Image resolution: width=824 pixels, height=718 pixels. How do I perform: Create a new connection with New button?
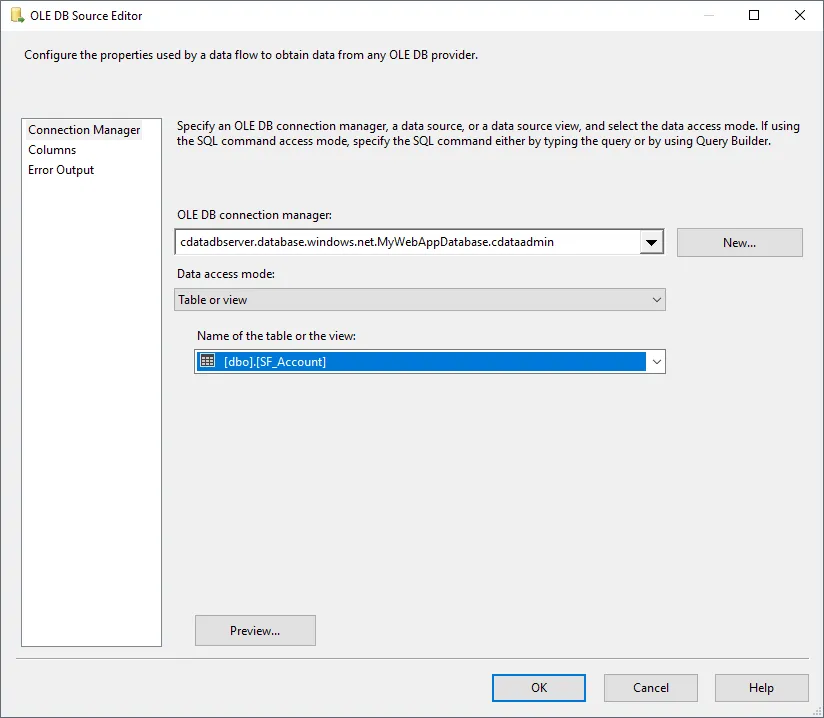pyautogui.click(x=739, y=242)
